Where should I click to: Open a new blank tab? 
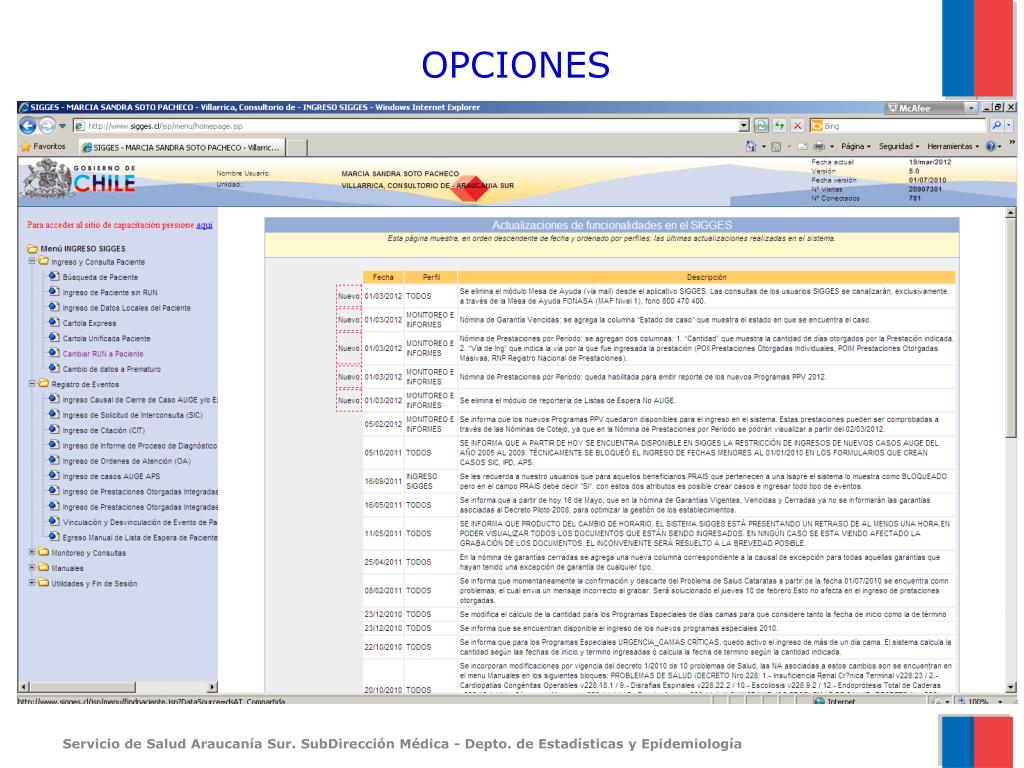[x=297, y=148]
